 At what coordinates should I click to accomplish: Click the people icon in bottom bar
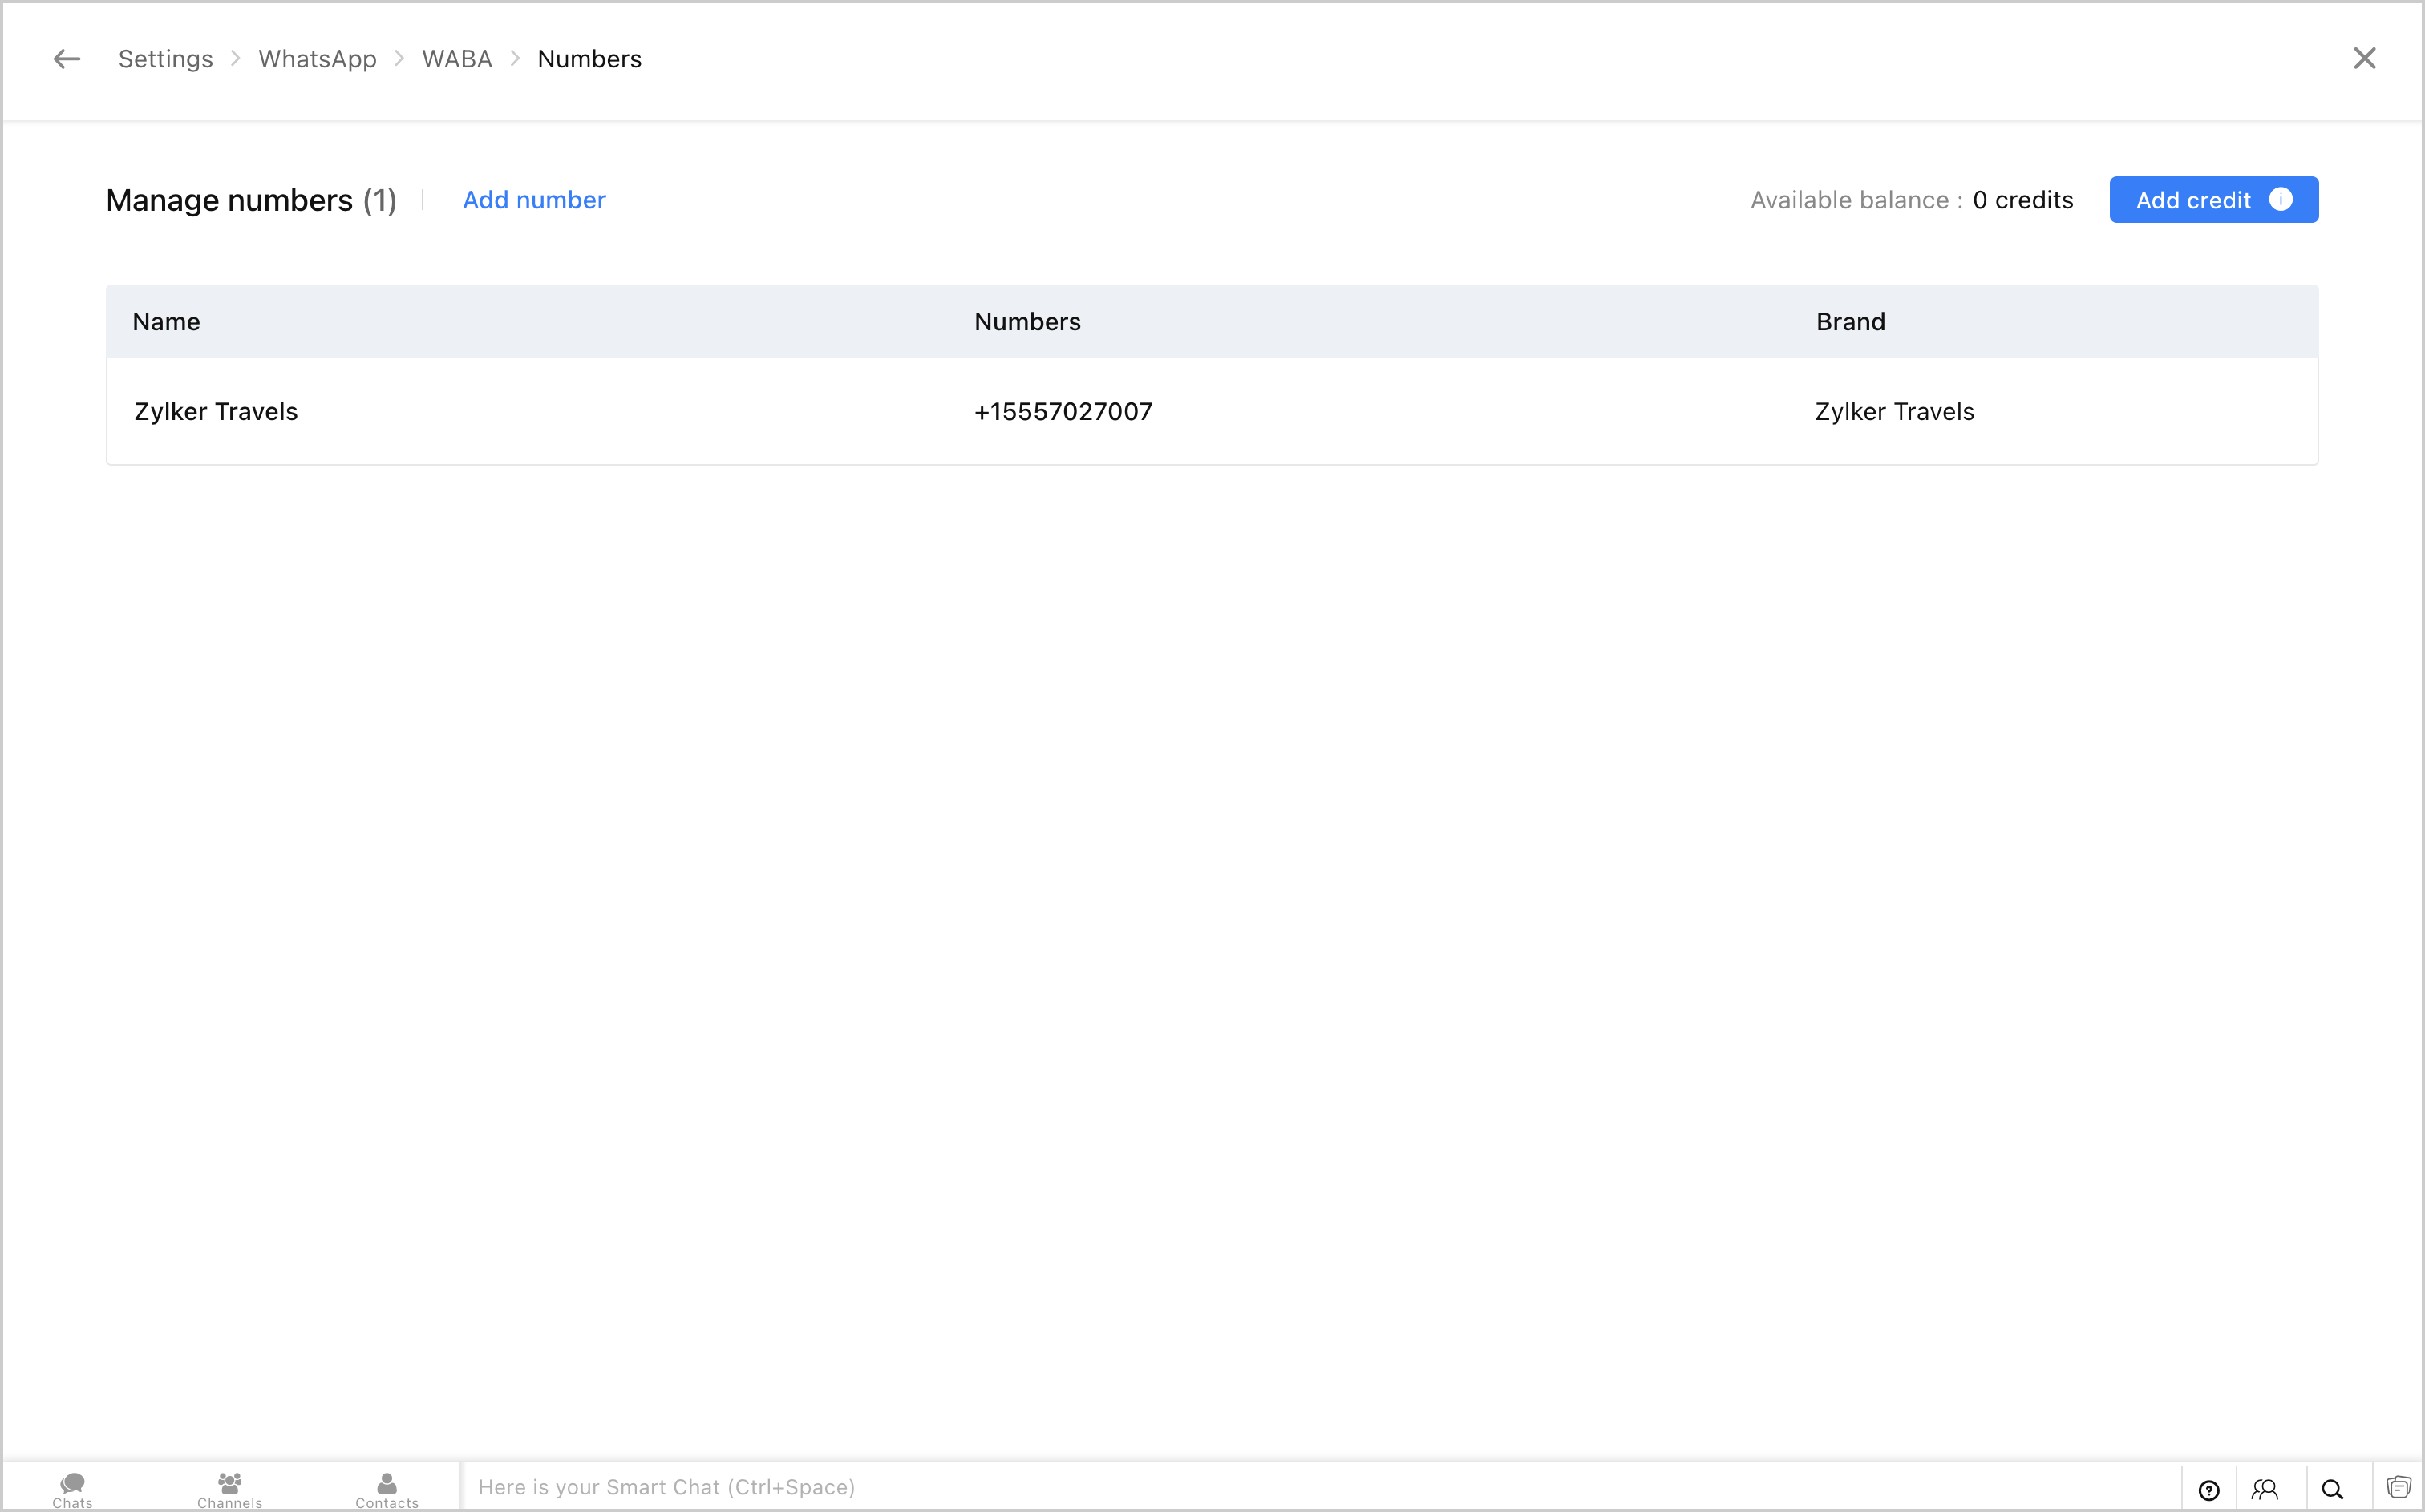[2264, 1489]
